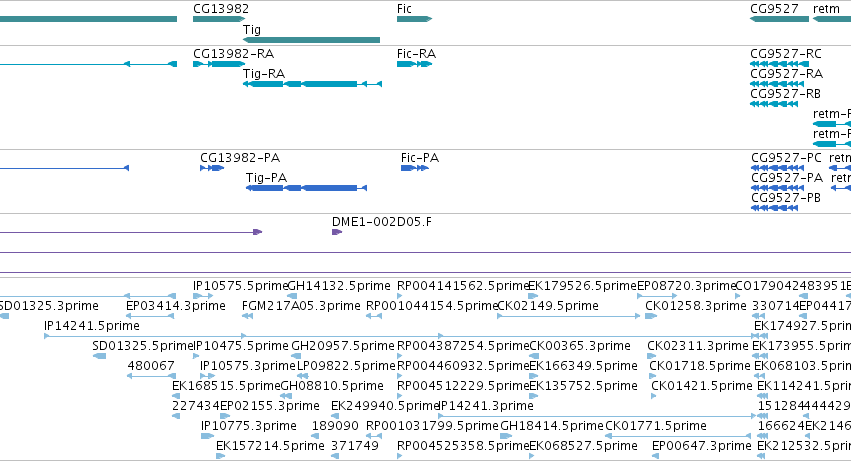Image resolution: width=851 pixels, height=461 pixels.
Task: Click EST GH14132.5prime
Action: (339, 286)
